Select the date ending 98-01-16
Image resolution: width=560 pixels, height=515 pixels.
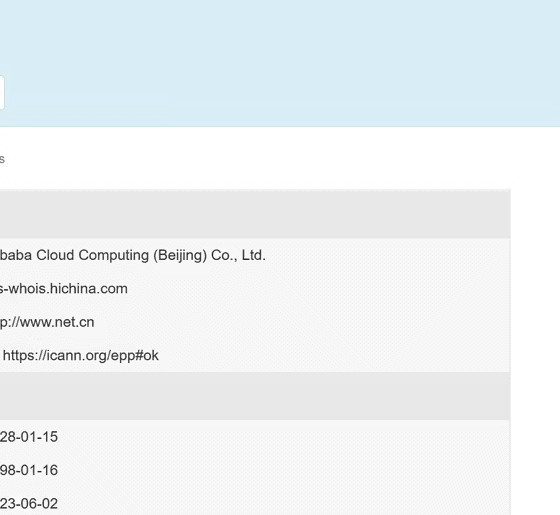pyautogui.click(x=29, y=470)
